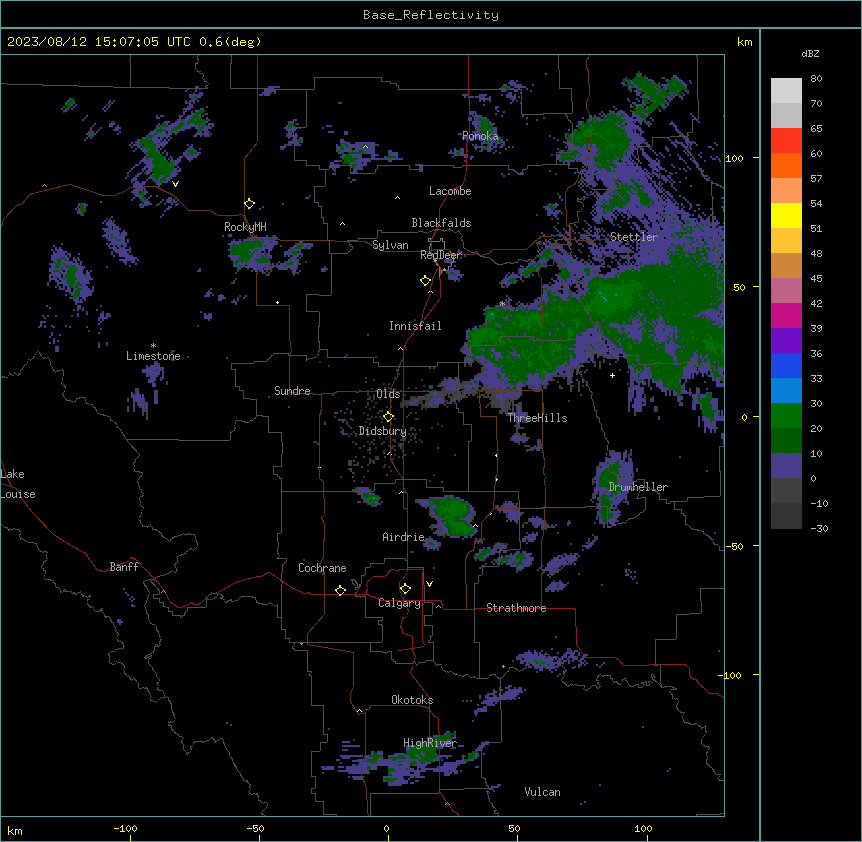Click the yellow diamond marker above Calgary label
Image resolution: width=862 pixels, height=842 pixels.
click(x=405, y=589)
